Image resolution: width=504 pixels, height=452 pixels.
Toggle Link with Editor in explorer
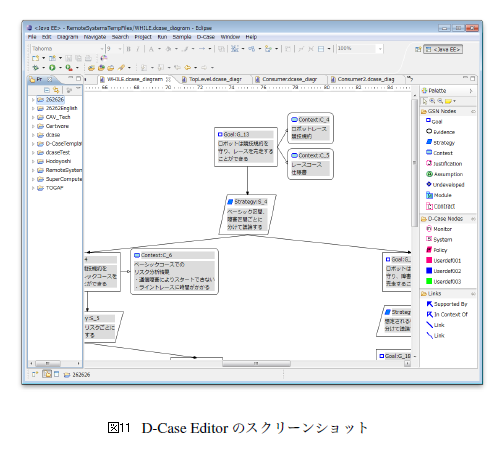click(56, 90)
